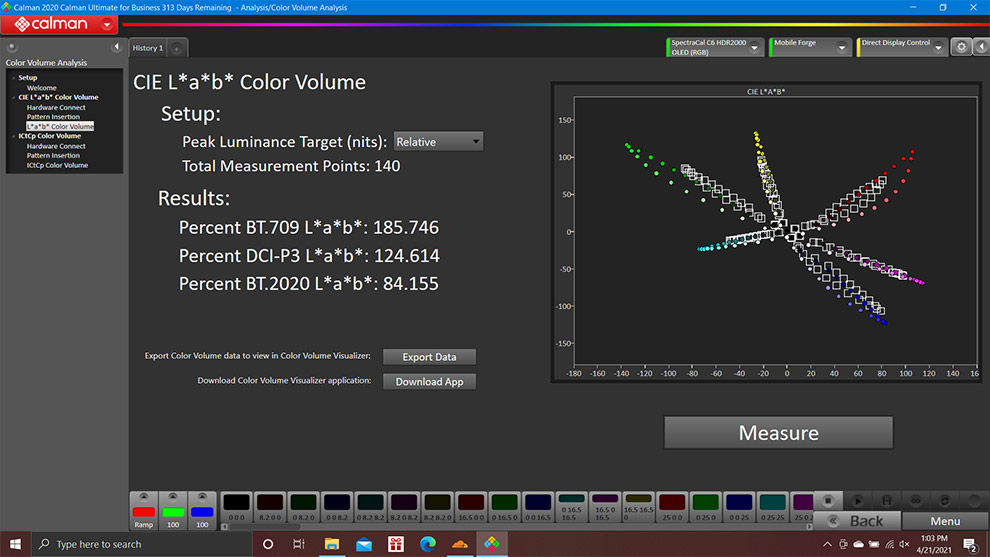990x557 pixels.
Task: Select Hardware Connect under CIE L*a*b* Color Volume
Action: point(56,107)
